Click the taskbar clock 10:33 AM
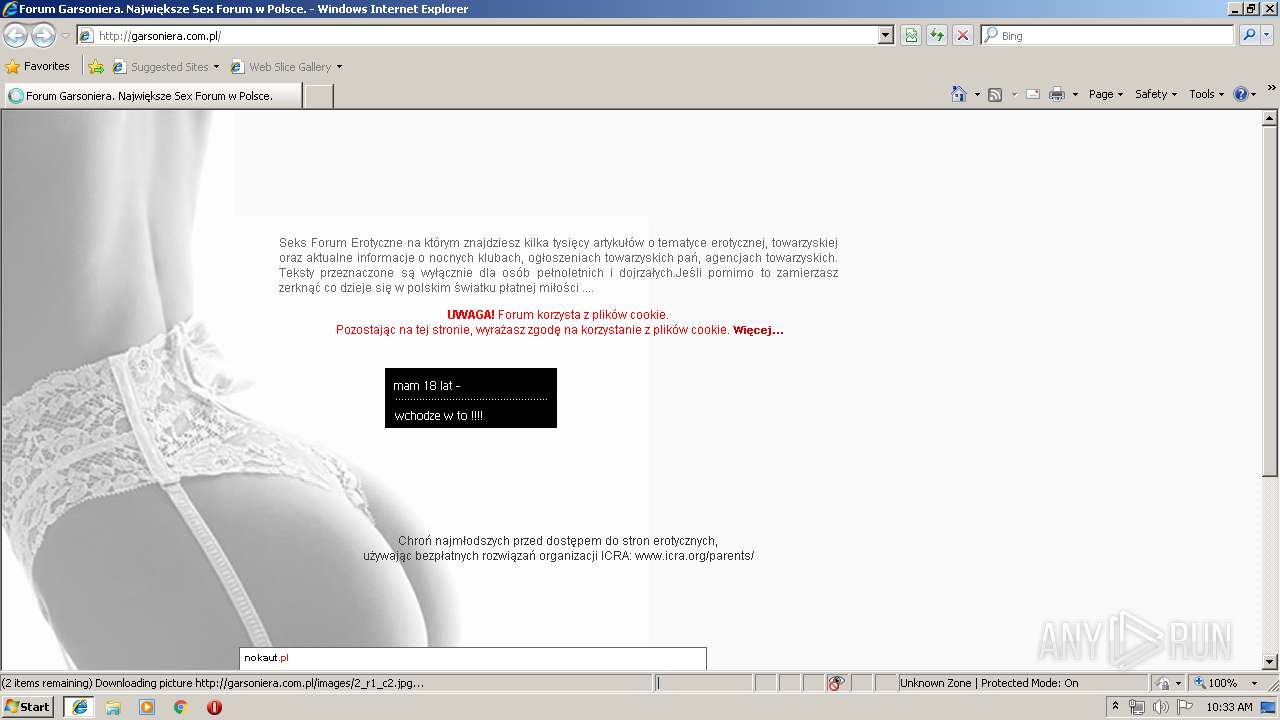1280x720 pixels. [x=1229, y=707]
